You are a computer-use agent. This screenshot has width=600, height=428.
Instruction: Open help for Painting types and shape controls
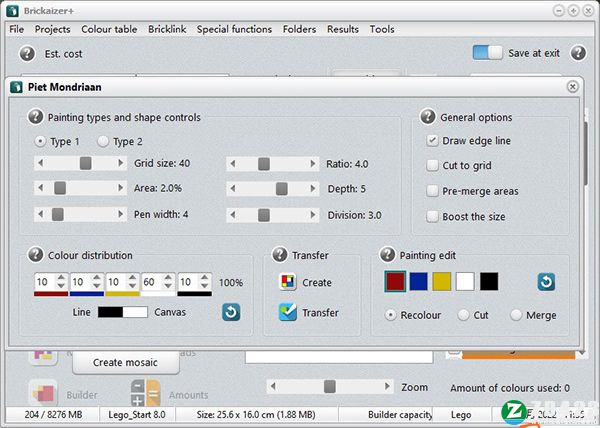(x=36, y=117)
